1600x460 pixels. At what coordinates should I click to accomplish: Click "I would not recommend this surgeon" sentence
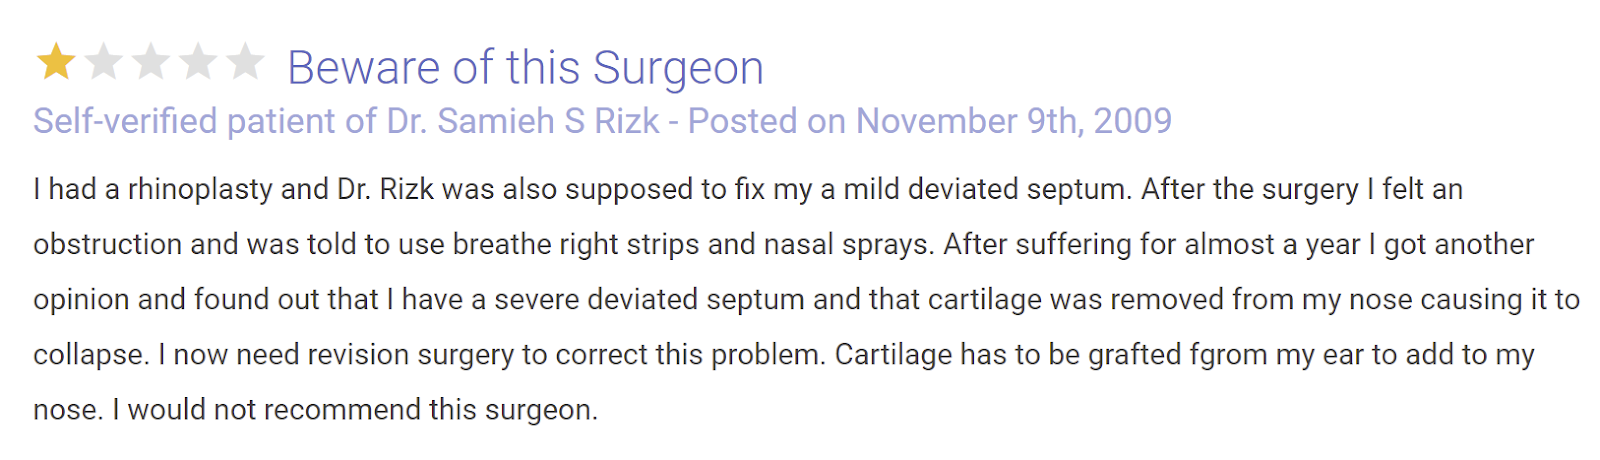click(x=355, y=409)
